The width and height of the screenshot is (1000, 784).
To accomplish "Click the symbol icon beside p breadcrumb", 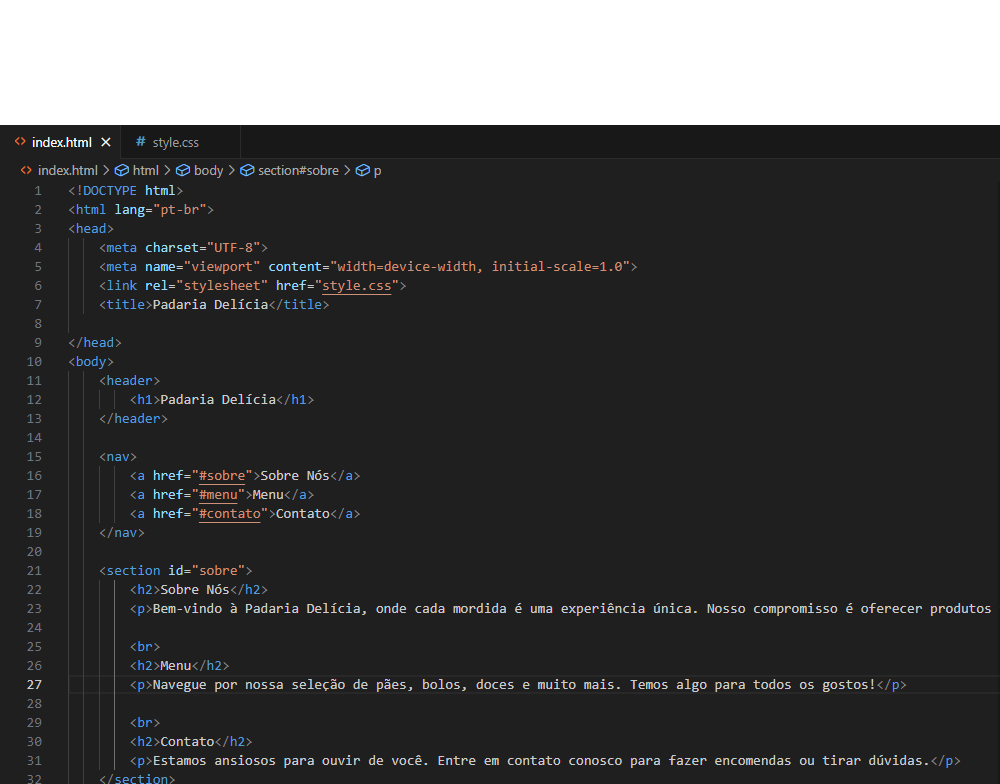I will click(x=363, y=171).
